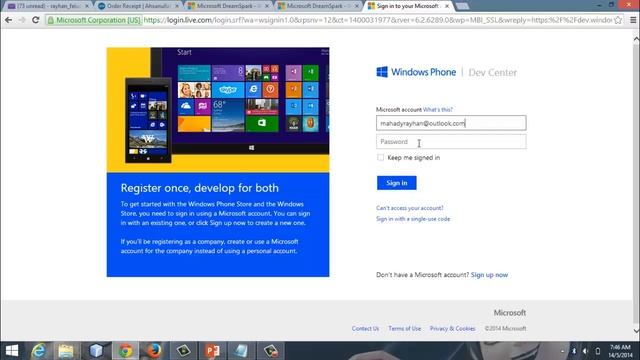Enable 'Keep me signed in' checkbox
The width and height of the screenshot is (640, 360).
[380, 158]
